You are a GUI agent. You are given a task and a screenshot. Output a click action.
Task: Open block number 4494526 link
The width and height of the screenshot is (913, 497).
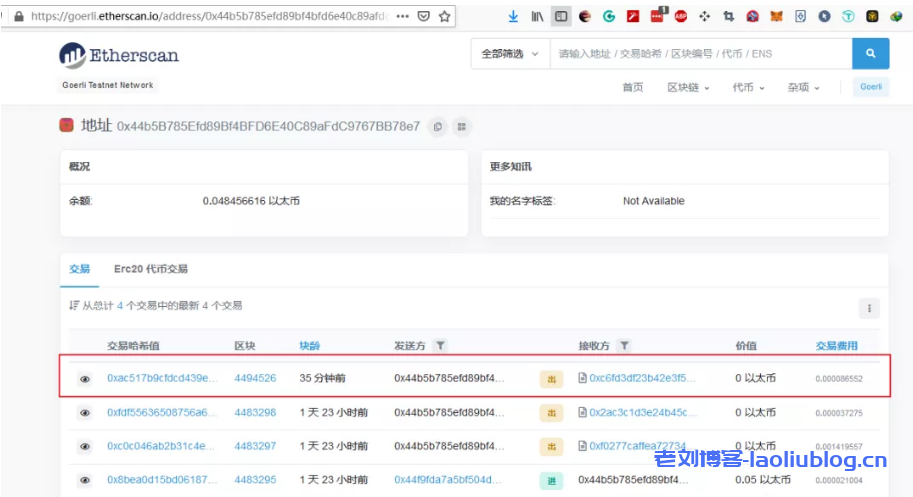pyautogui.click(x=255, y=379)
